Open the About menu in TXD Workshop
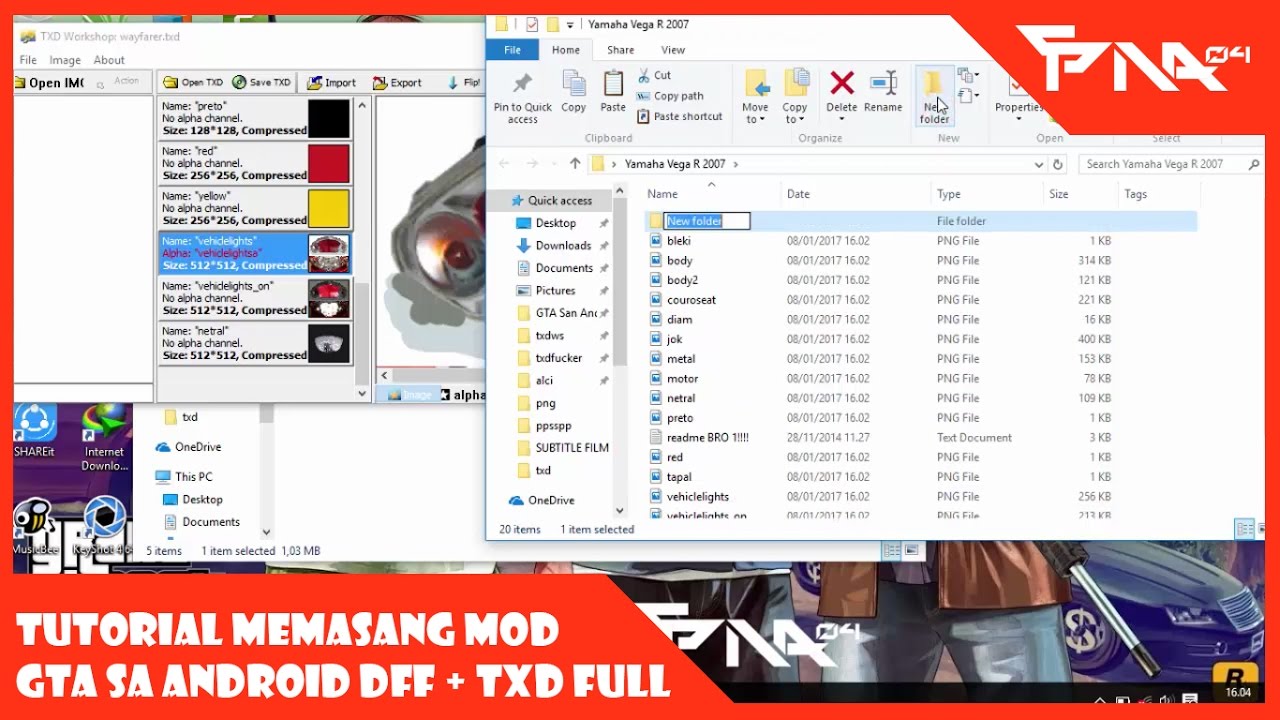This screenshot has width=1280, height=720. click(109, 60)
